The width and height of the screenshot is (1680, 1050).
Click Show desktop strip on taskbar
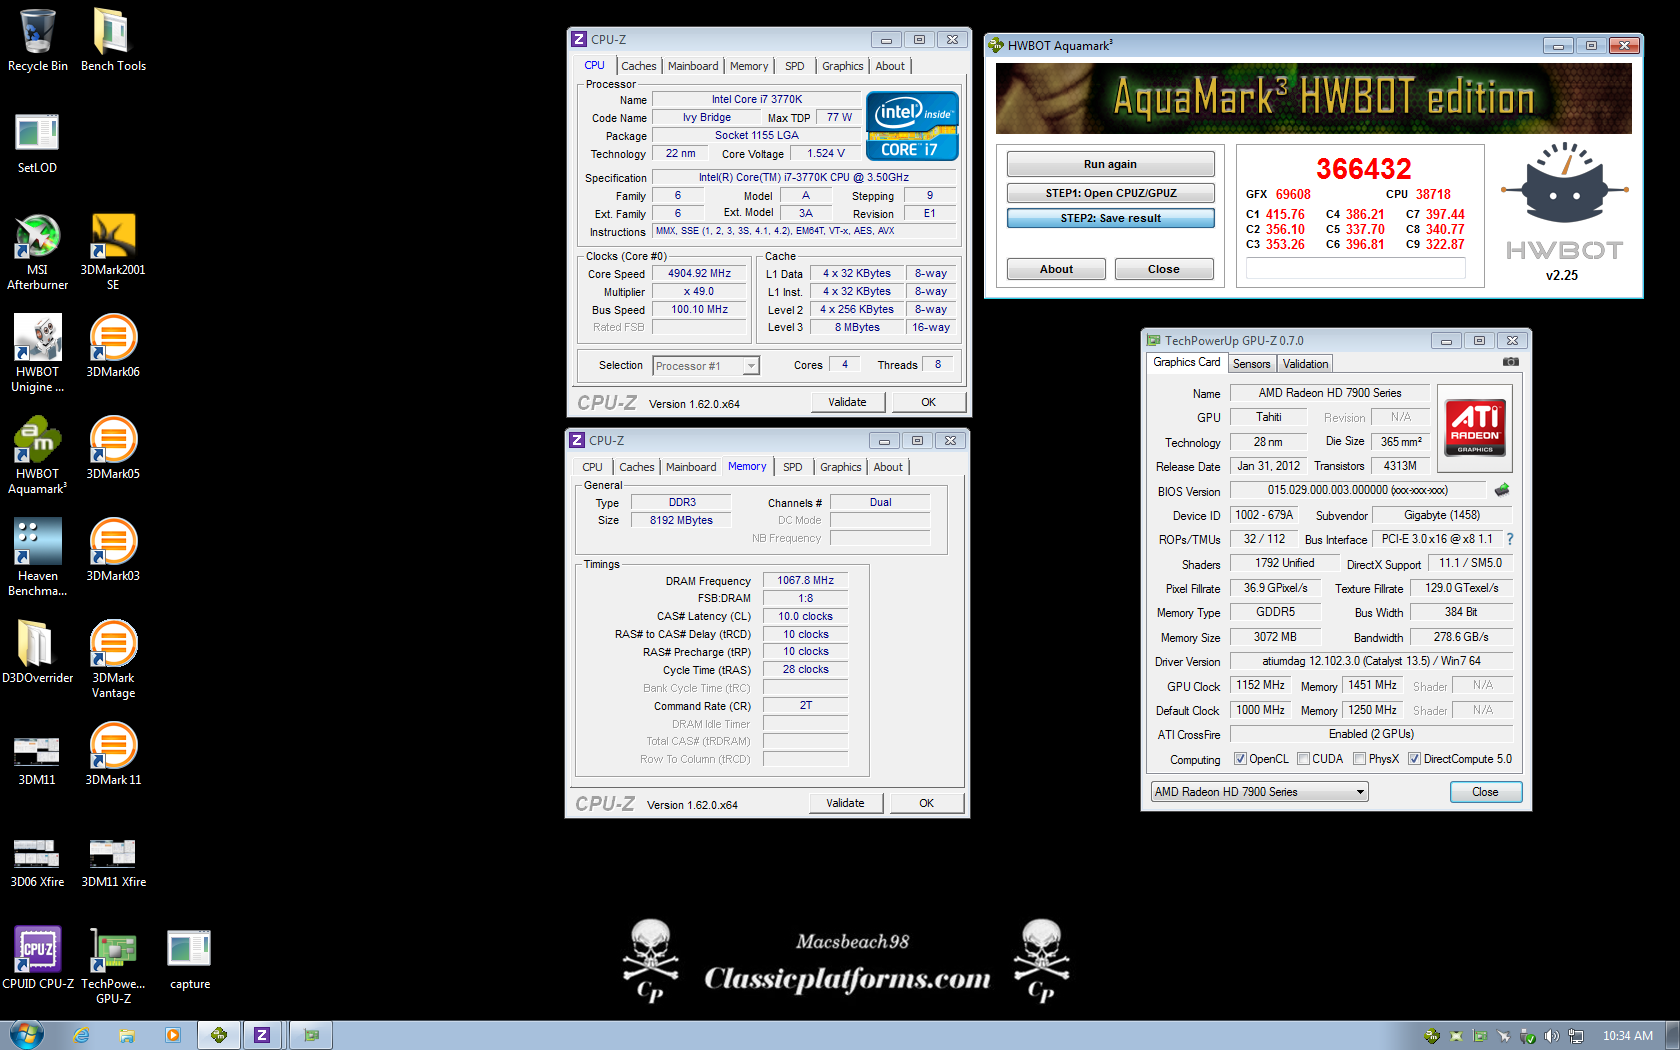[x=1672, y=1035]
